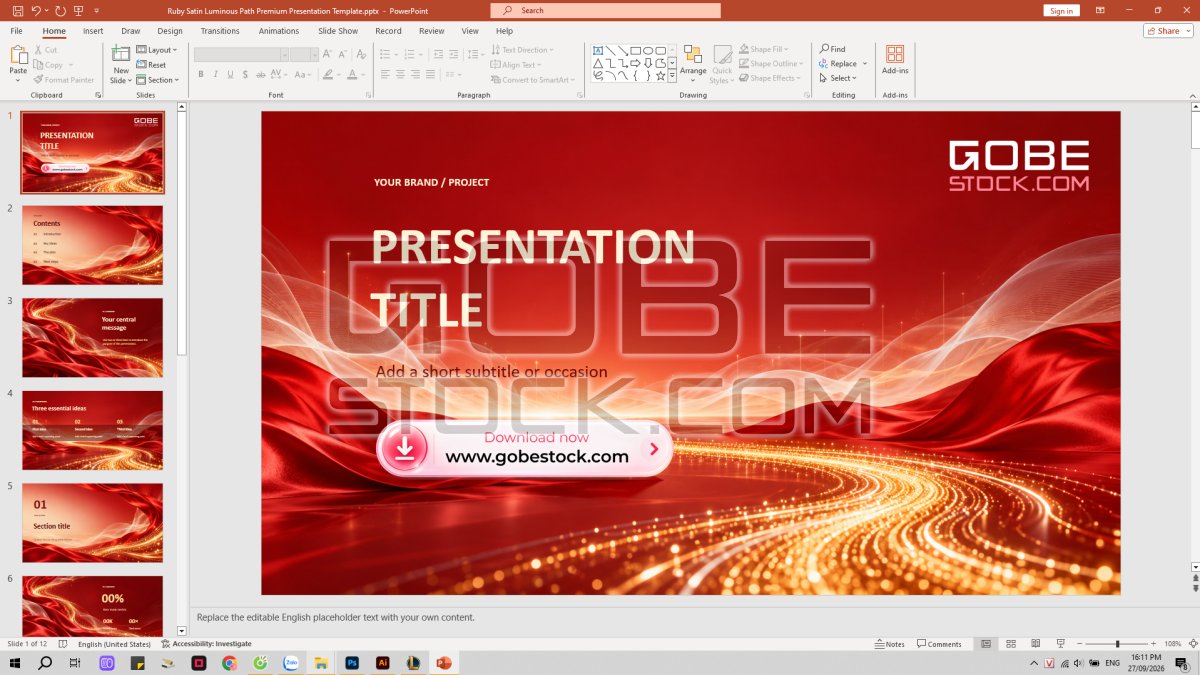Select slide 2 Contents thumbnail
The height and width of the screenshot is (675, 1200).
tap(92, 245)
